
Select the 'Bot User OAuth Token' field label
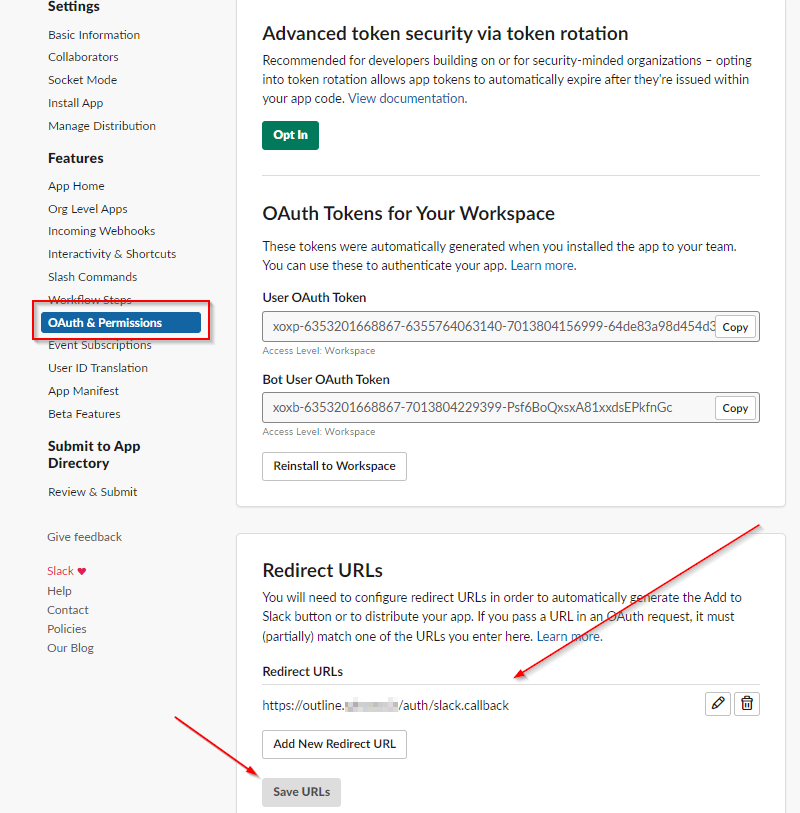pyautogui.click(x=326, y=380)
